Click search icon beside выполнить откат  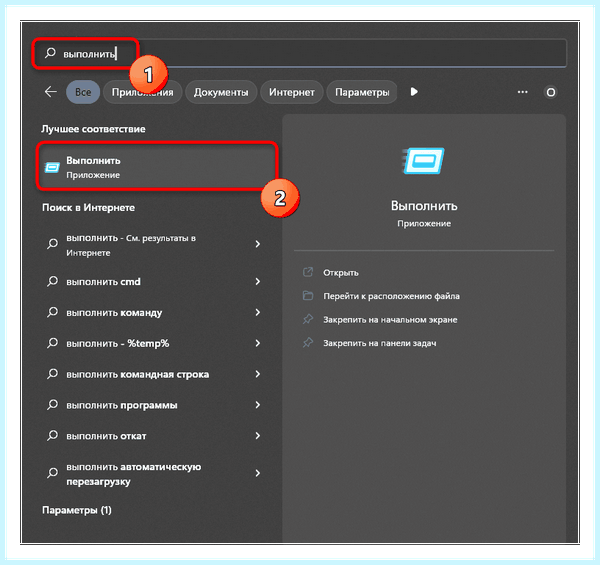pos(52,436)
